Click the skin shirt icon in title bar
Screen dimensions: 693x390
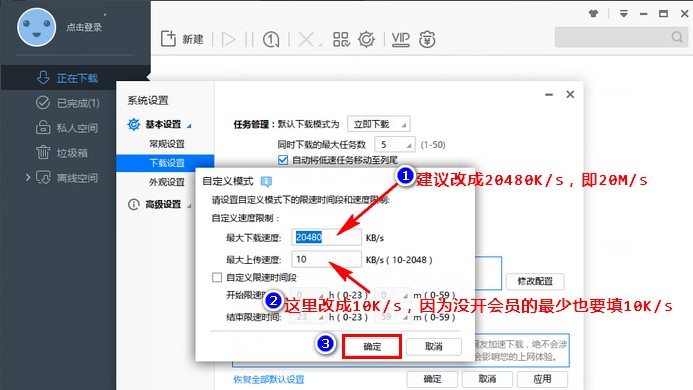593,14
